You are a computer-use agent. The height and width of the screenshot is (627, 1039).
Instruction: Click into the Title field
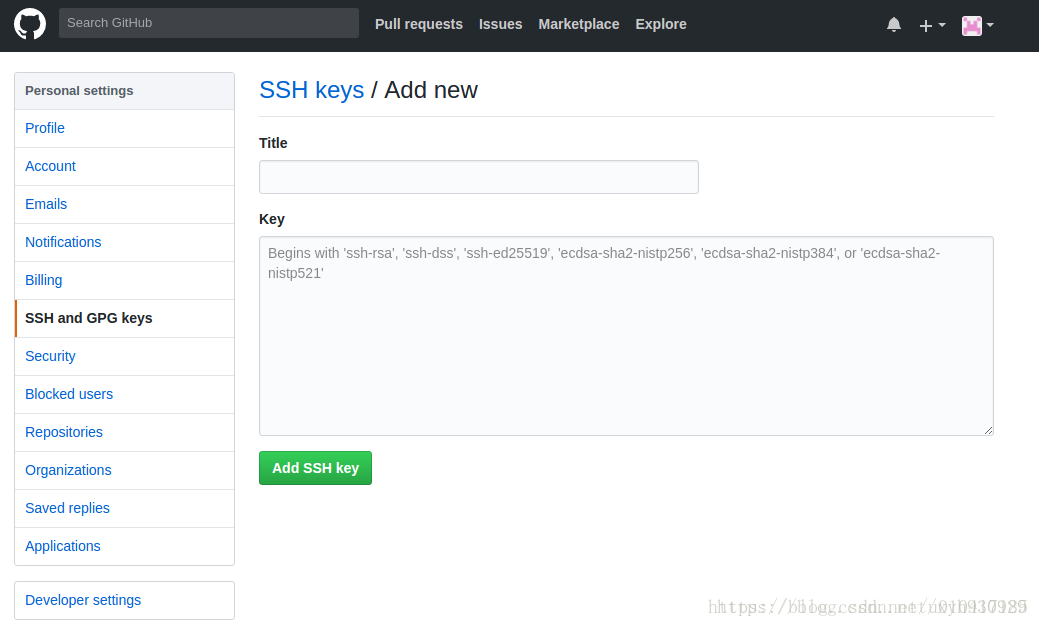pyautogui.click(x=478, y=177)
